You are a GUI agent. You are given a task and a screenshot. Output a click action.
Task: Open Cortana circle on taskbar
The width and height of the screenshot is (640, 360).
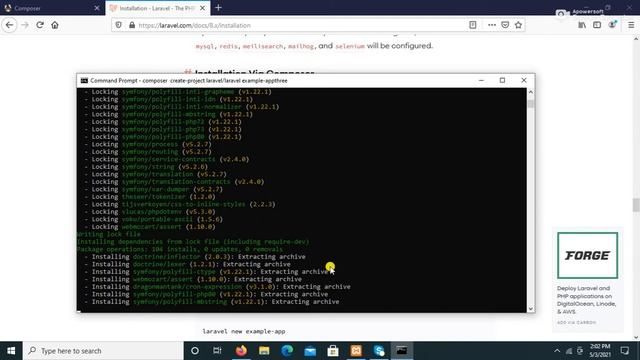195,351
